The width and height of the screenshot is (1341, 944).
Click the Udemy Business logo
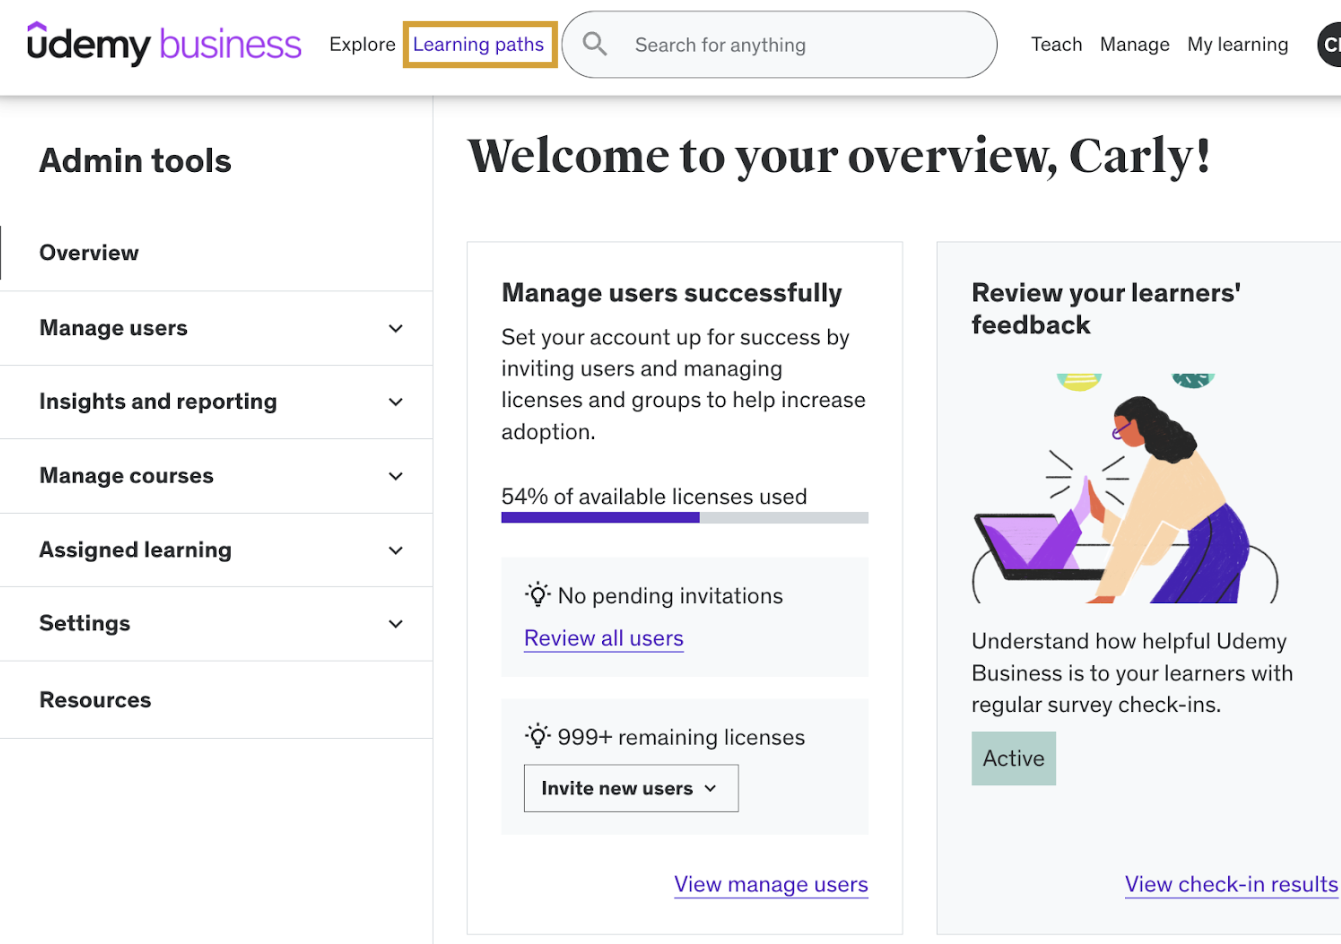(x=164, y=44)
